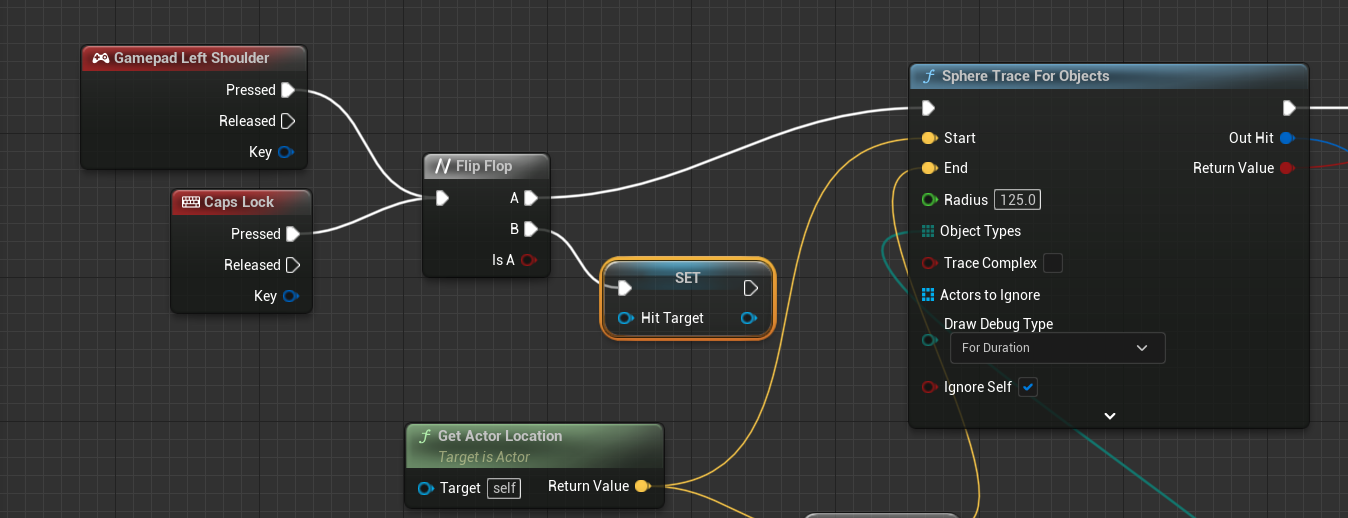Uncheck the Ignore Self checkbox
The width and height of the screenshot is (1348, 518).
point(1028,387)
